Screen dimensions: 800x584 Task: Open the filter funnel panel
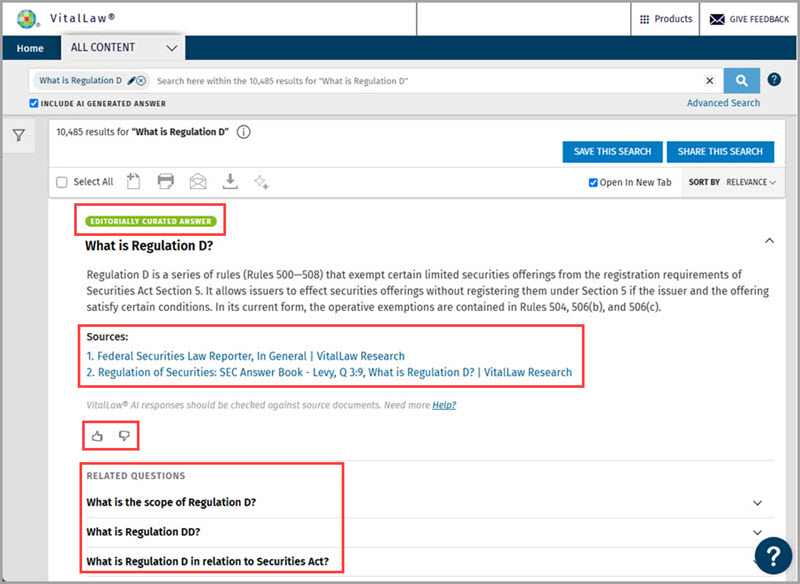point(19,135)
